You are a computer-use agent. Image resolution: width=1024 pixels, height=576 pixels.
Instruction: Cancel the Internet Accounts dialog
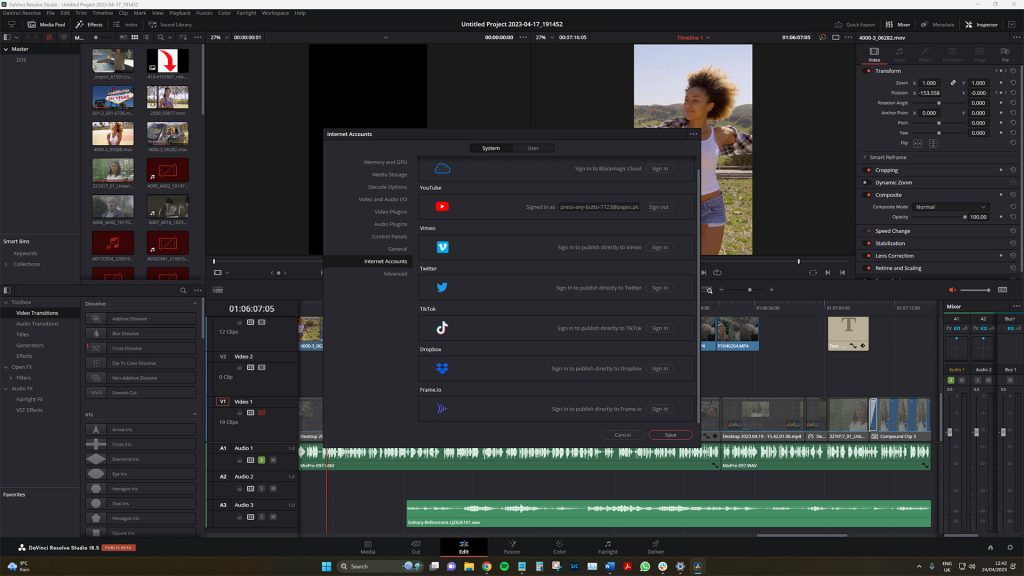(622, 435)
